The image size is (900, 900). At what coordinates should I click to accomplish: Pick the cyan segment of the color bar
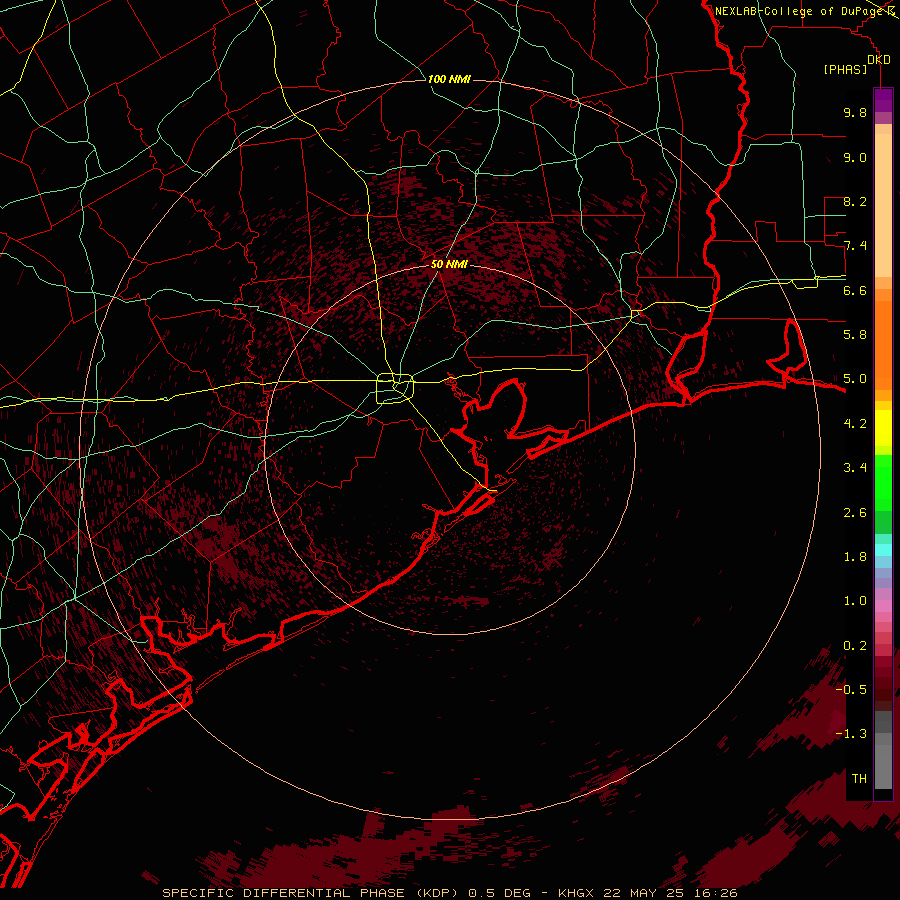pos(883,550)
